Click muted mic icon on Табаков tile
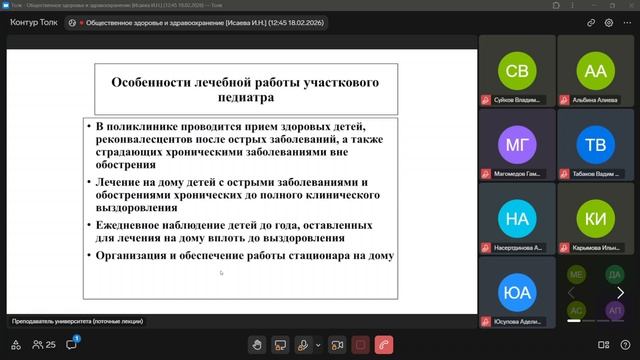The width and height of the screenshot is (640, 360). pyautogui.click(x=564, y=174)
